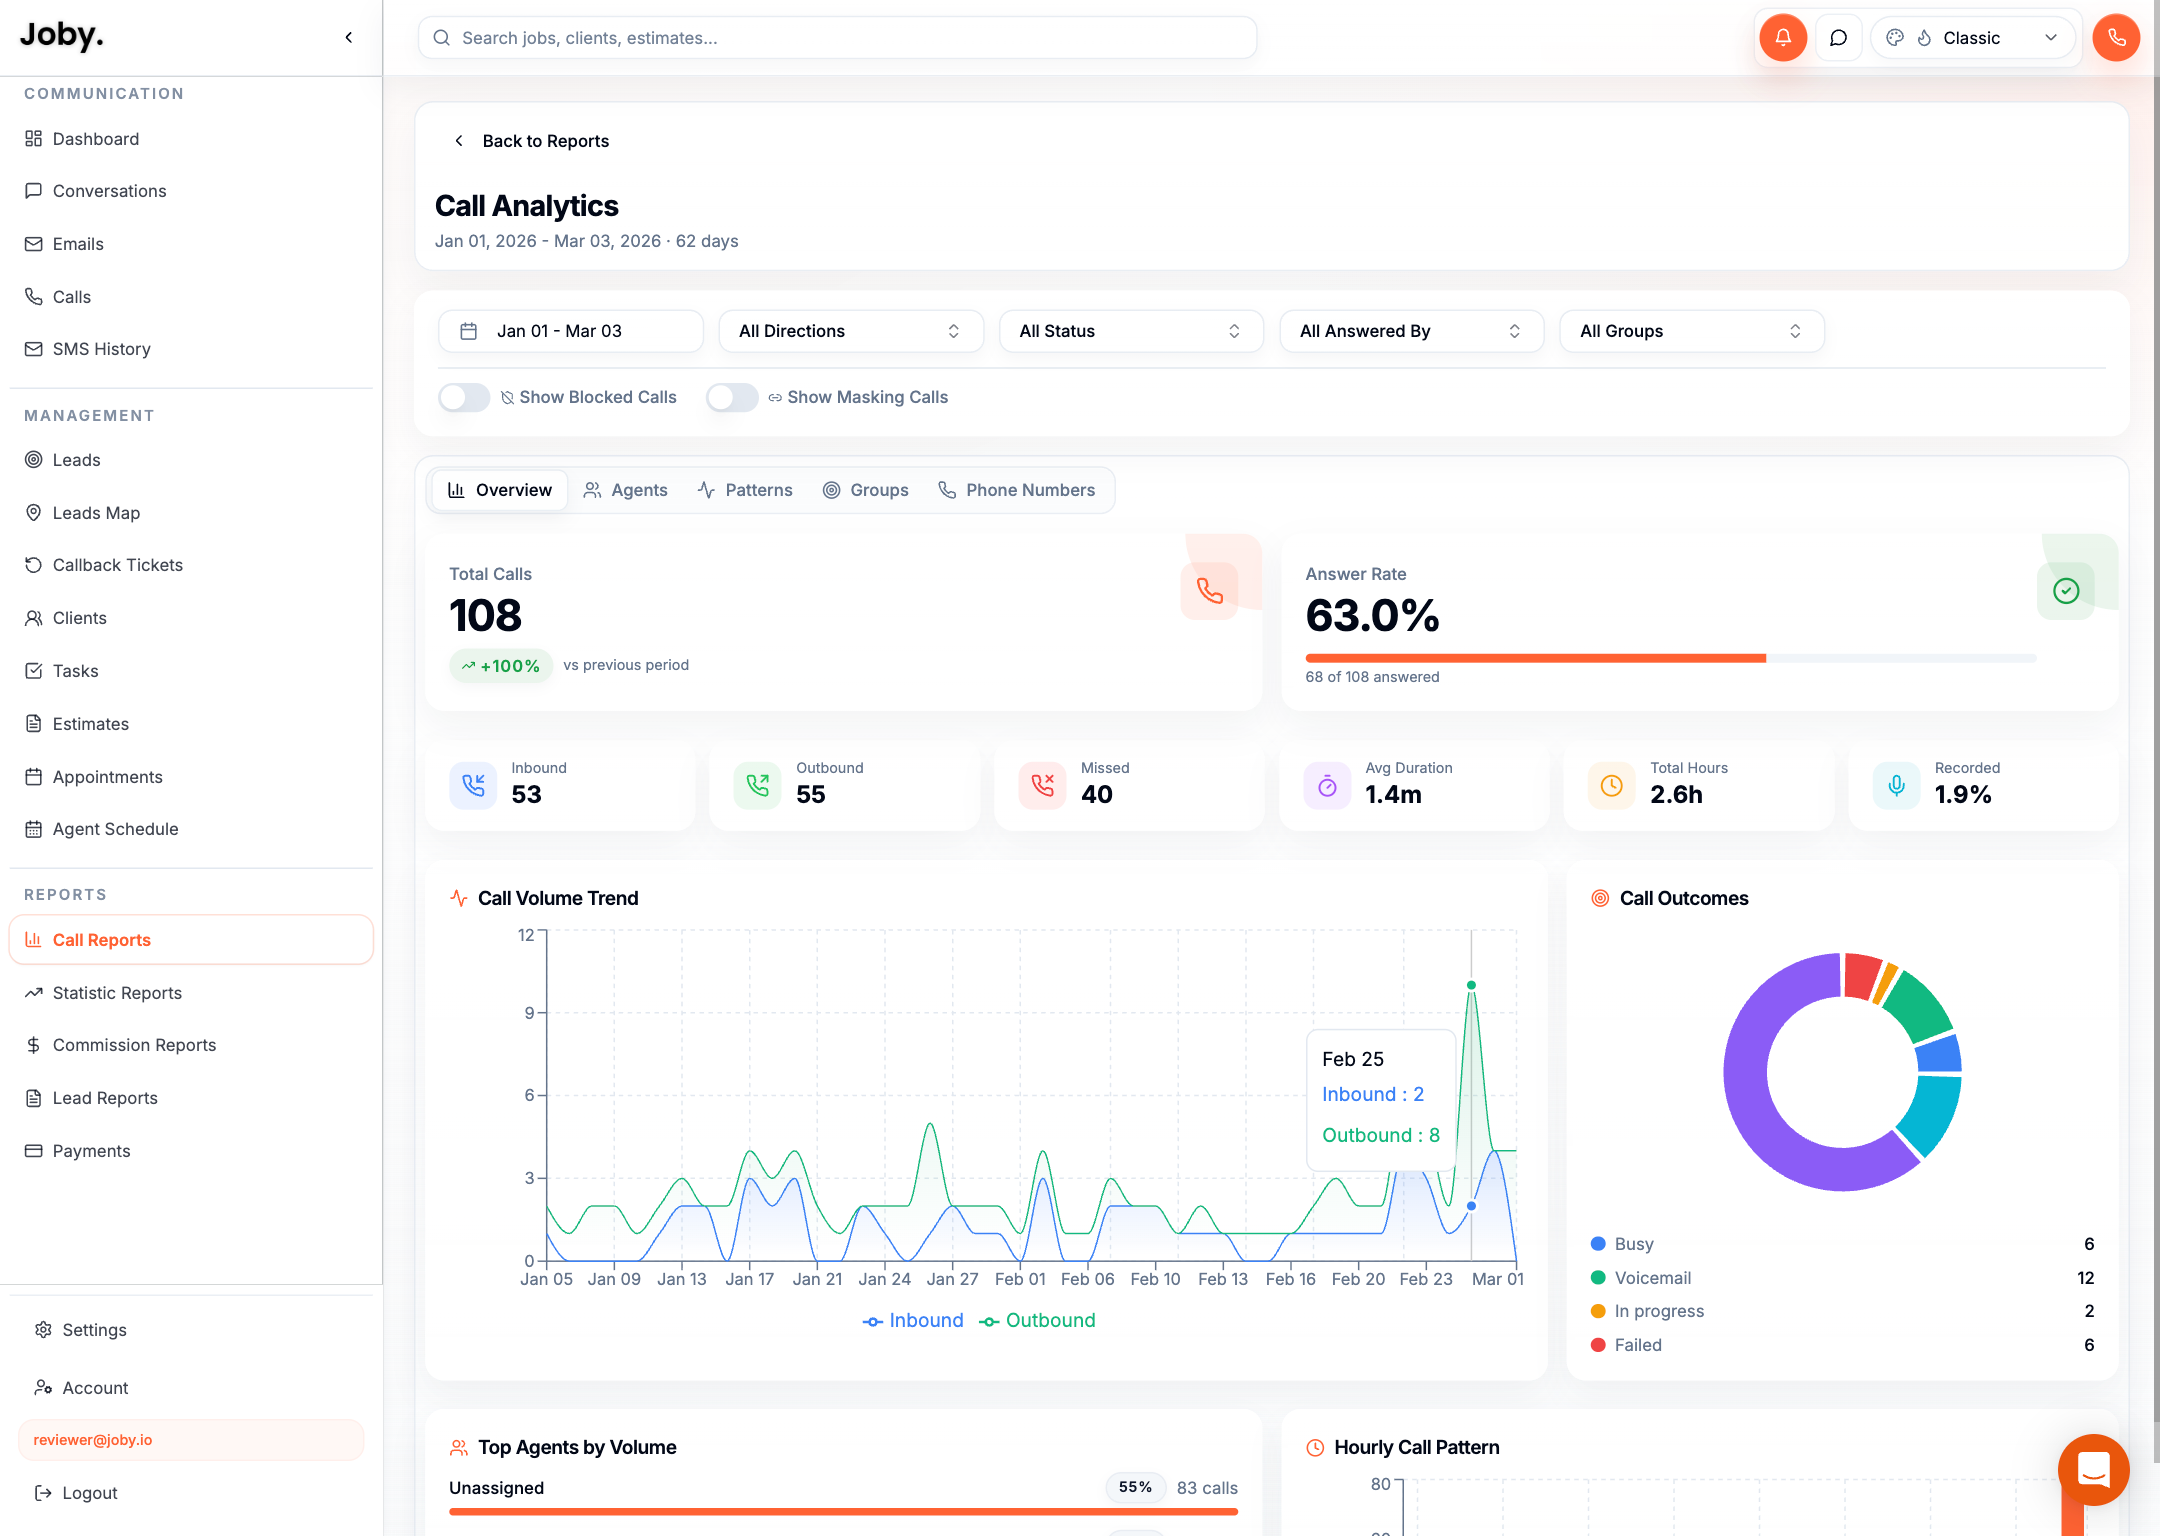
Task: Go Back to Reports
Action: coord(532,141)
